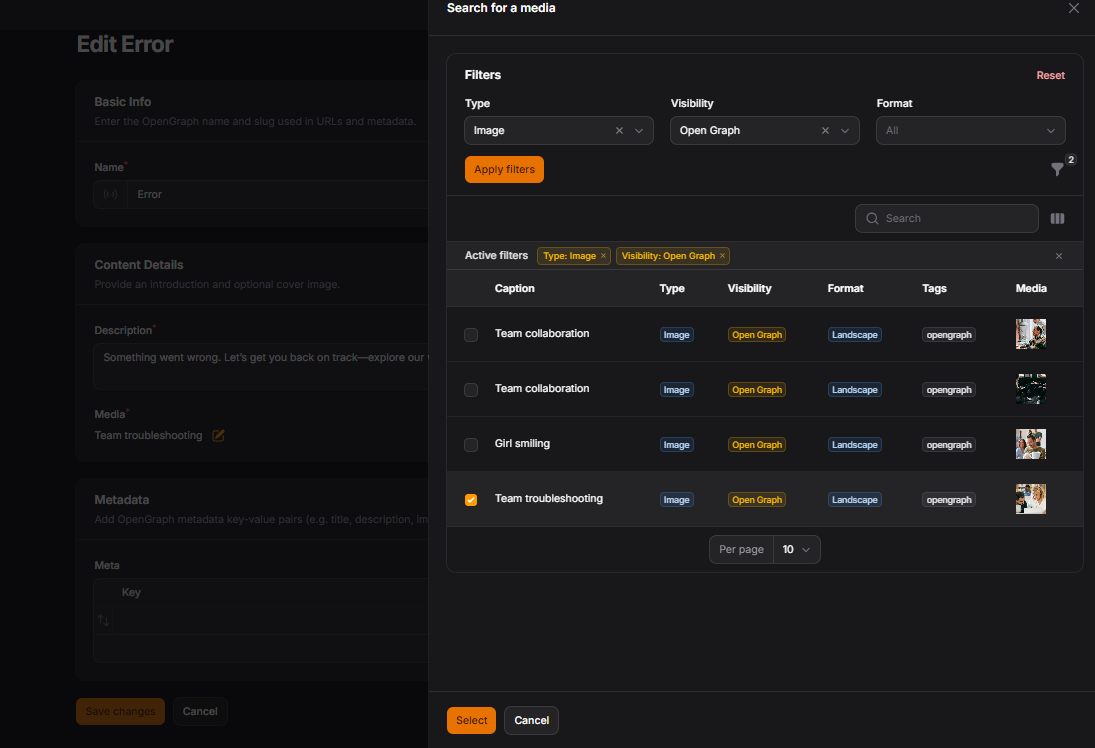
Task: Click Cancel in the media search panel
Action: (531, 720)
